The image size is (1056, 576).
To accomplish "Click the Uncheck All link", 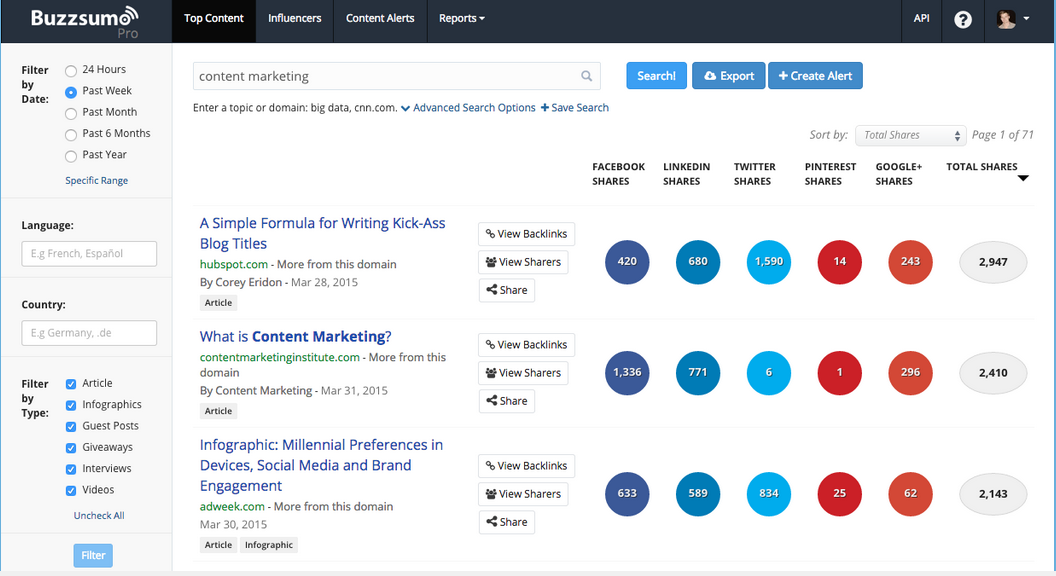I will tap(99, 515).
